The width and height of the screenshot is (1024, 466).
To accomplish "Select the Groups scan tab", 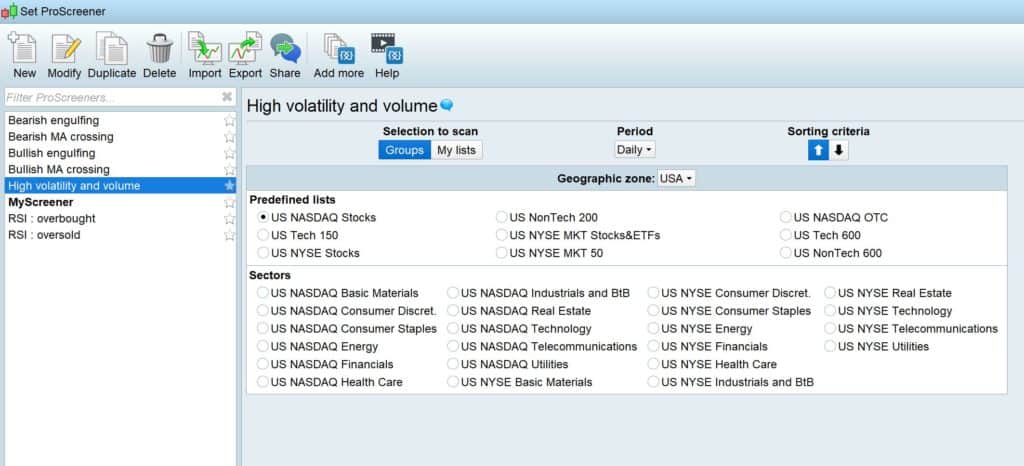I will [x=404, y=150].
